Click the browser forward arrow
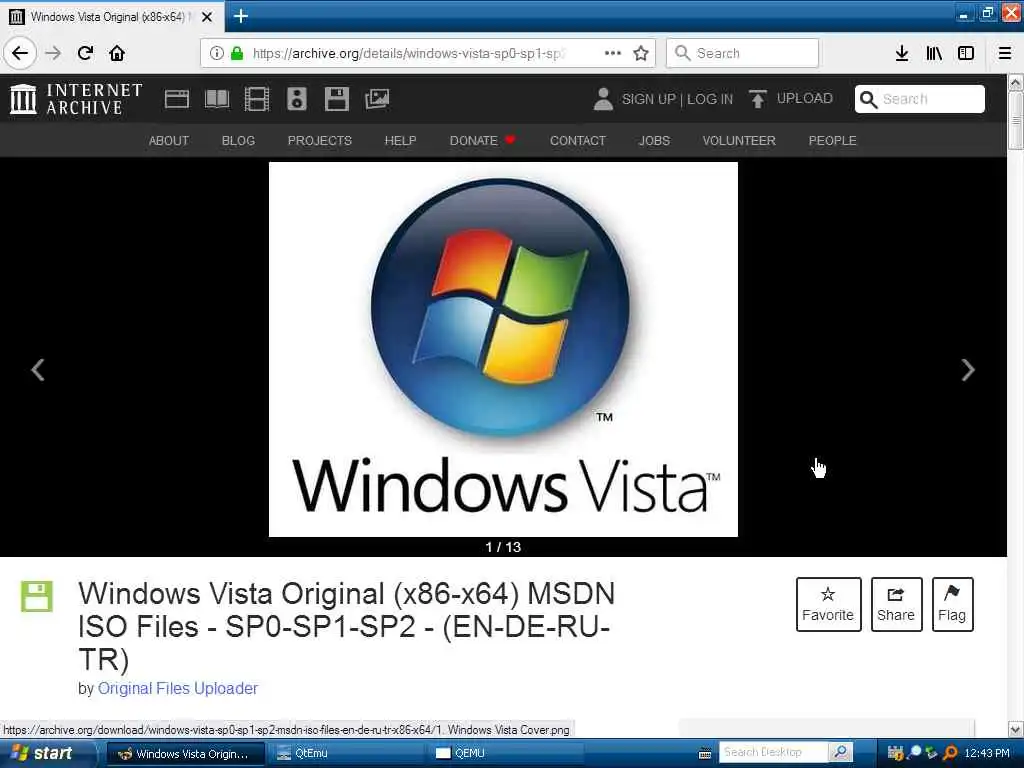Image resolution: width=1024 pixels, height=768 pixels. coord(54,53)
